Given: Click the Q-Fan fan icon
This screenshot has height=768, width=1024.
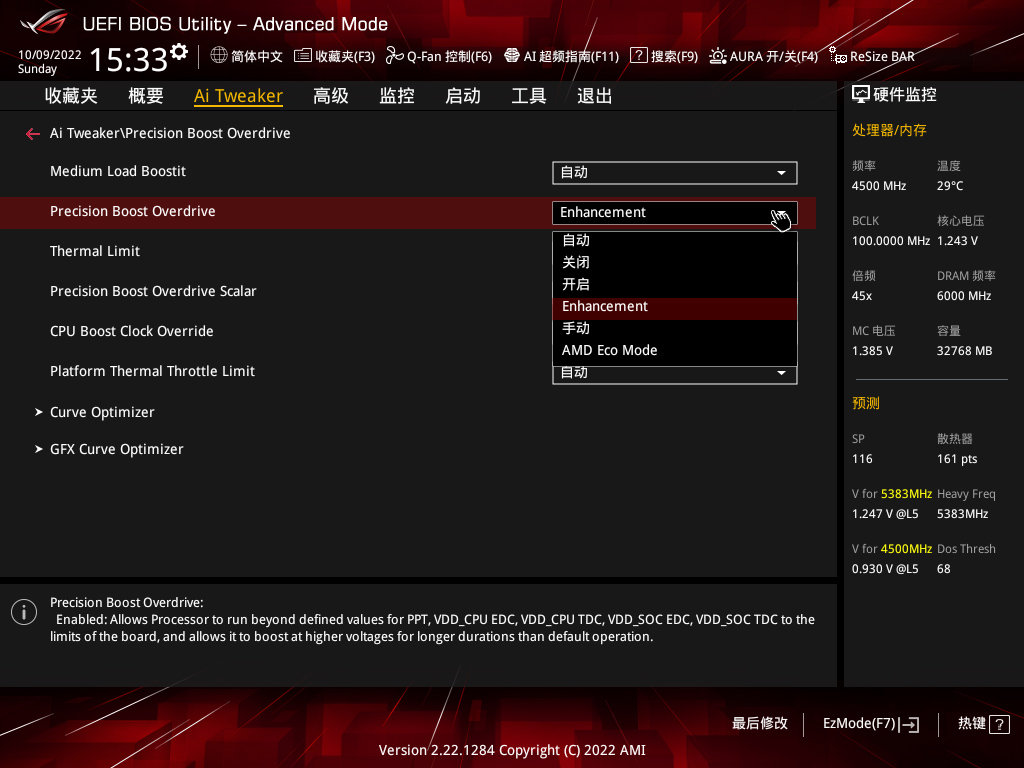Looking at the screenshot, I should [394, 56].
